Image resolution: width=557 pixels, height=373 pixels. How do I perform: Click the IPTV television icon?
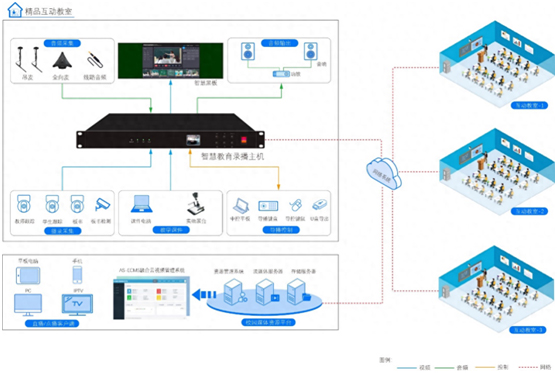pos(77,305)
